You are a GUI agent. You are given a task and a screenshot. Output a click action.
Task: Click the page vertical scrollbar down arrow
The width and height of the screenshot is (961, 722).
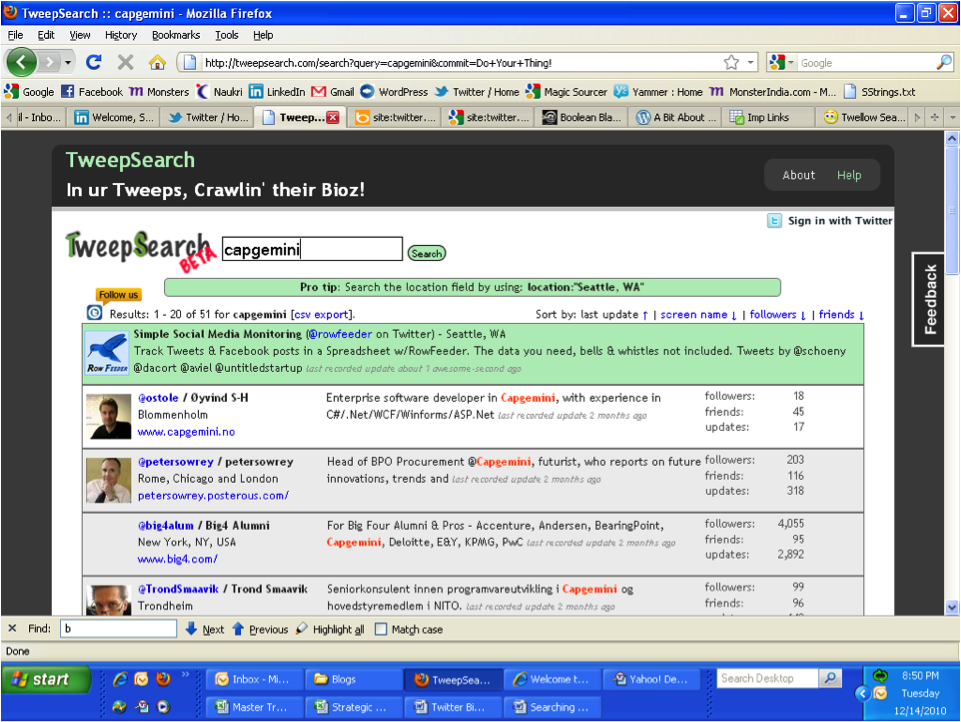(951, 607)
